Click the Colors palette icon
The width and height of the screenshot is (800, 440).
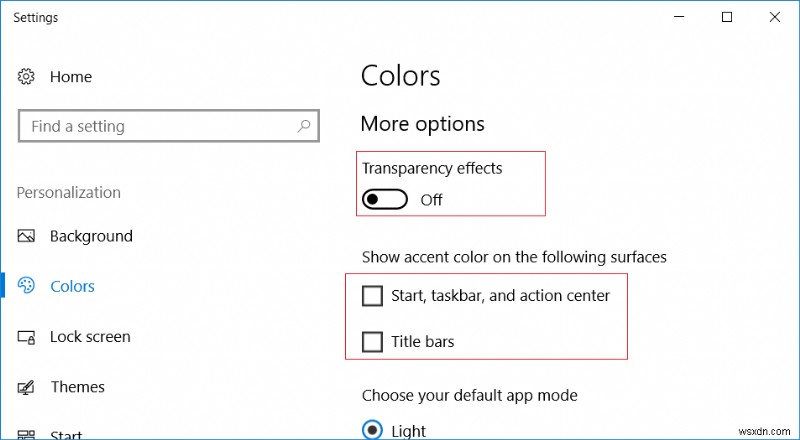pyautogui.click(x=27, y=286)
